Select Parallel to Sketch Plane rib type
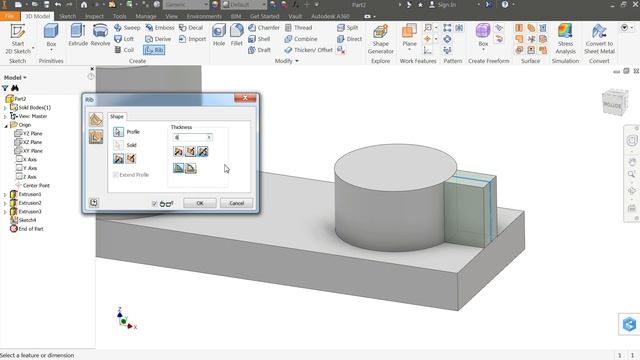 (x=96, y=137)
